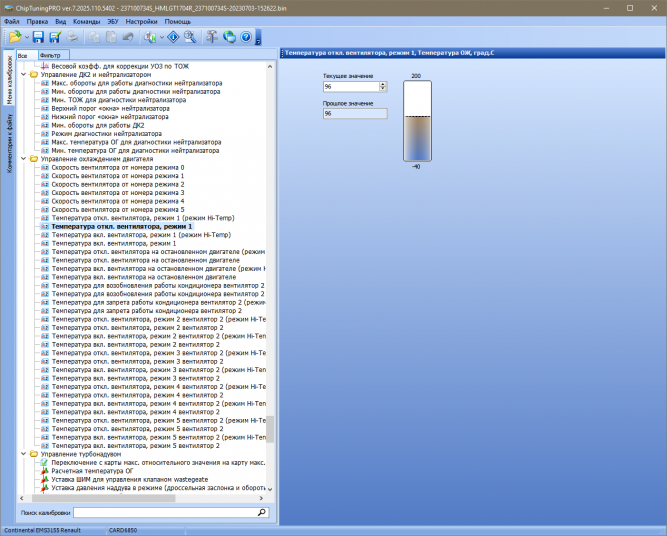Collapse Управление охлаждением двигателя group
The height and width of the screenshot is (536, 667).
(x=24, y=159)
